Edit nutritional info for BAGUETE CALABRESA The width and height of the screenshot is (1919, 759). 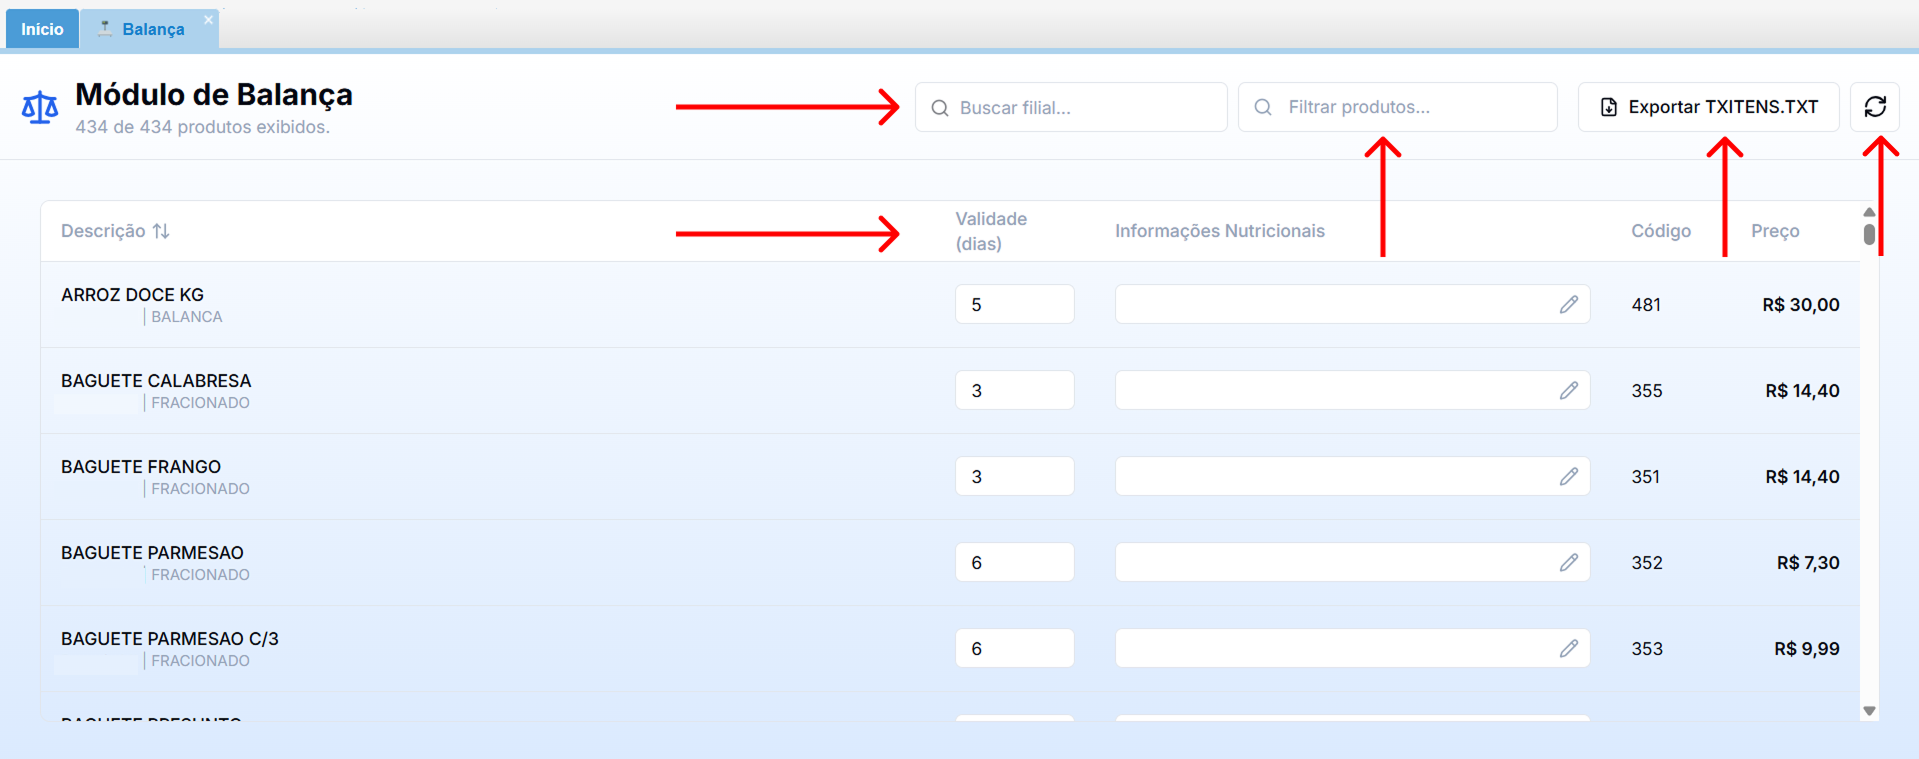point(1568,391)
